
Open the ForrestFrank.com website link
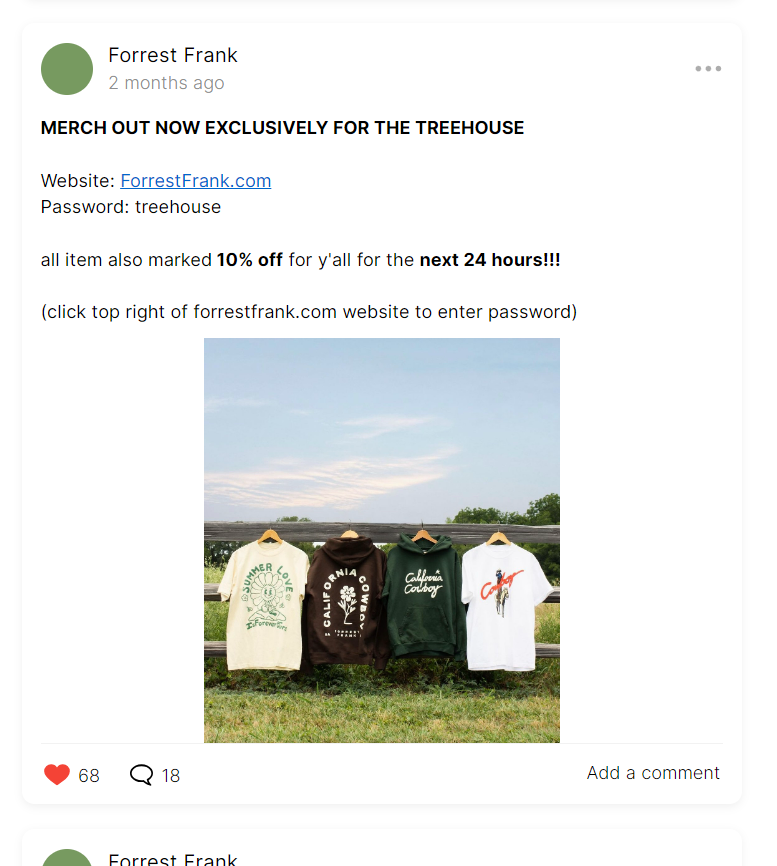tap(195, 181)
